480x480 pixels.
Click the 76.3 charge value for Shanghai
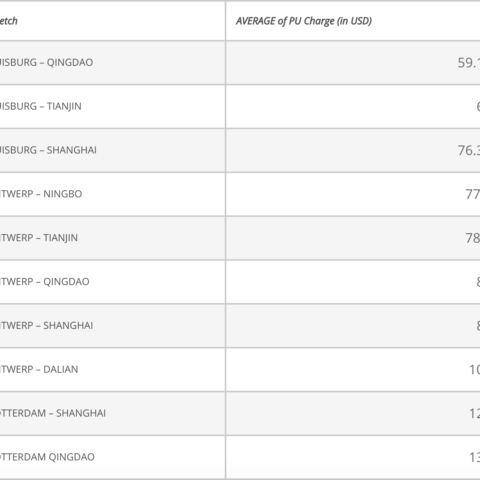coord(469,150)
